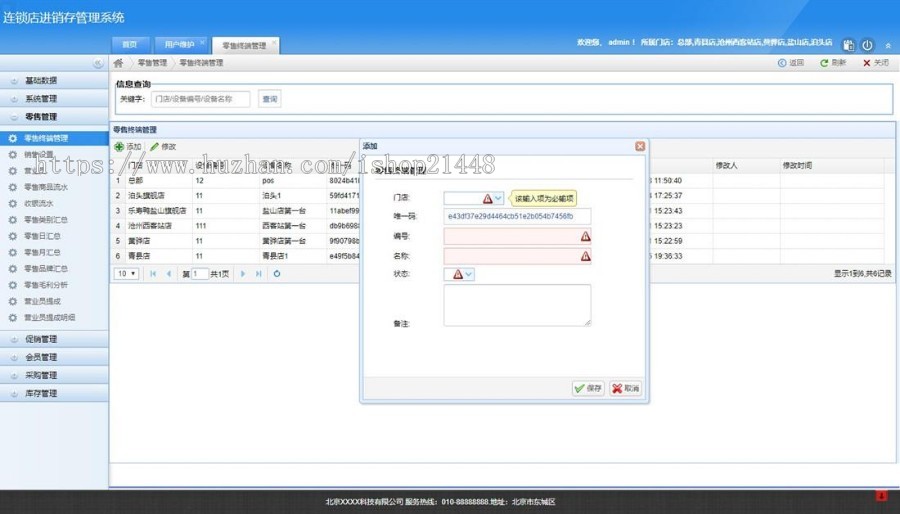
Task: Click the gear icon beside 收银流水
Action: tap(13, 204)
